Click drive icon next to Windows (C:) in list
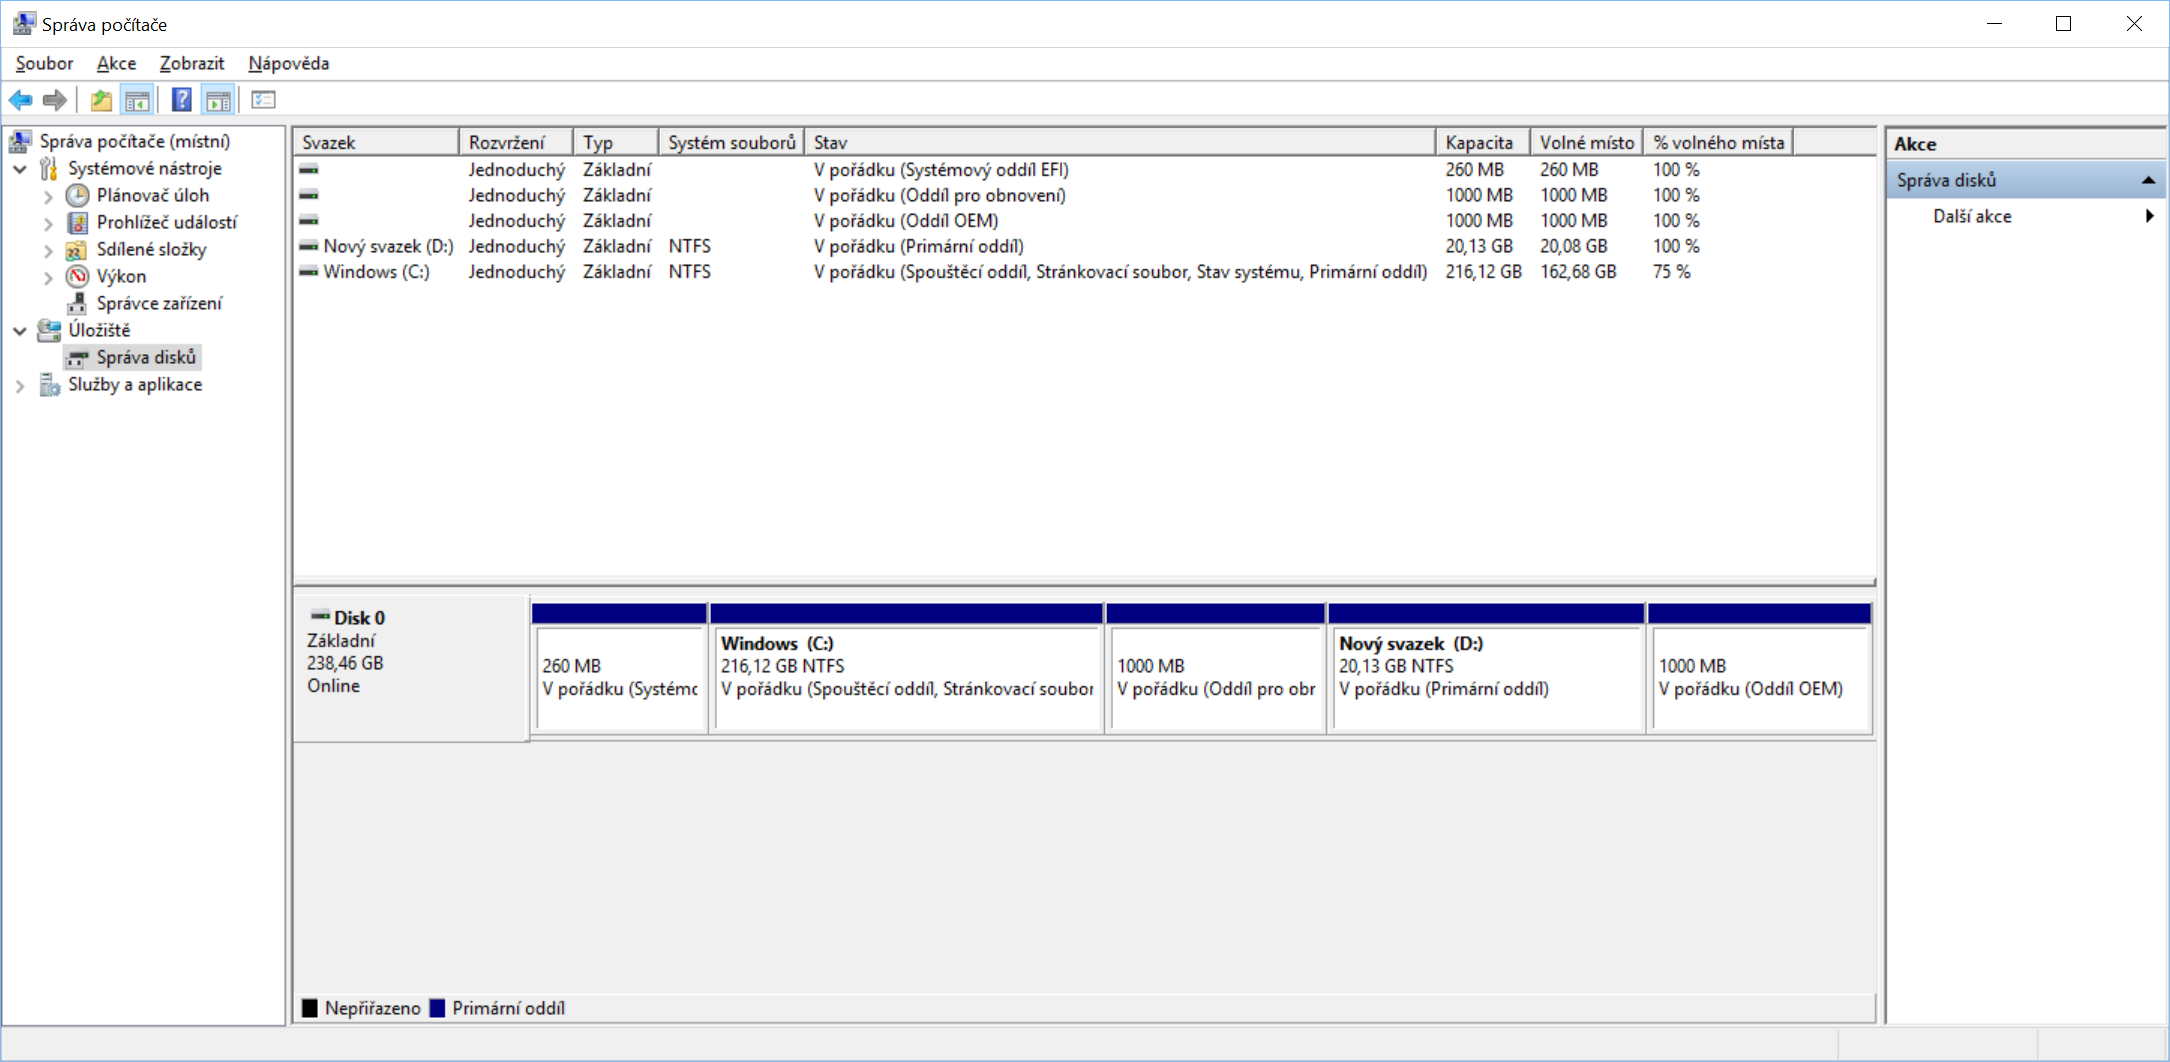The image size is (2170, 1062). tap(309, 272)
